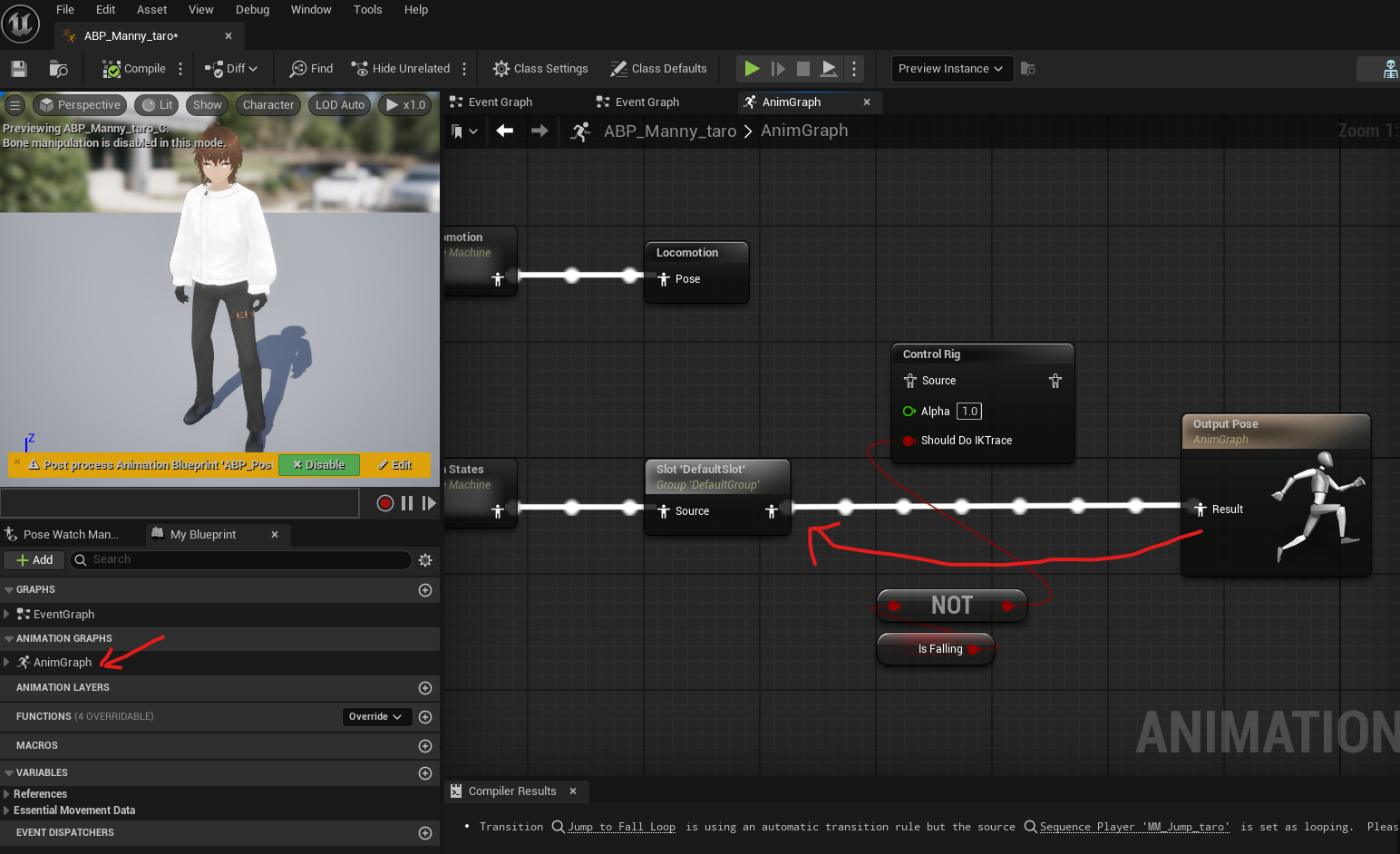The width and height of the screenshot is (1400, 854).
Task: Add an event dispatcher with the plus icon
Action: [425, 833]
